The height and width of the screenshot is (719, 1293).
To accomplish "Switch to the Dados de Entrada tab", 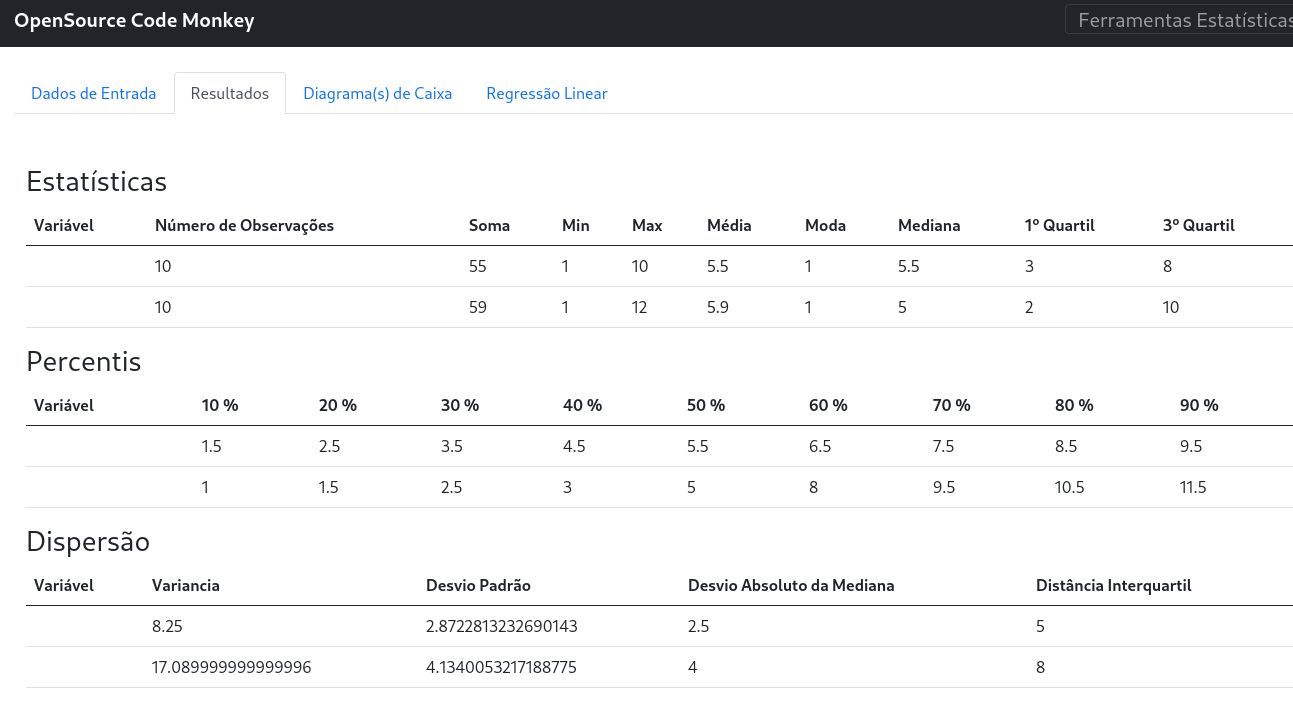I will (x=93, y=93).
